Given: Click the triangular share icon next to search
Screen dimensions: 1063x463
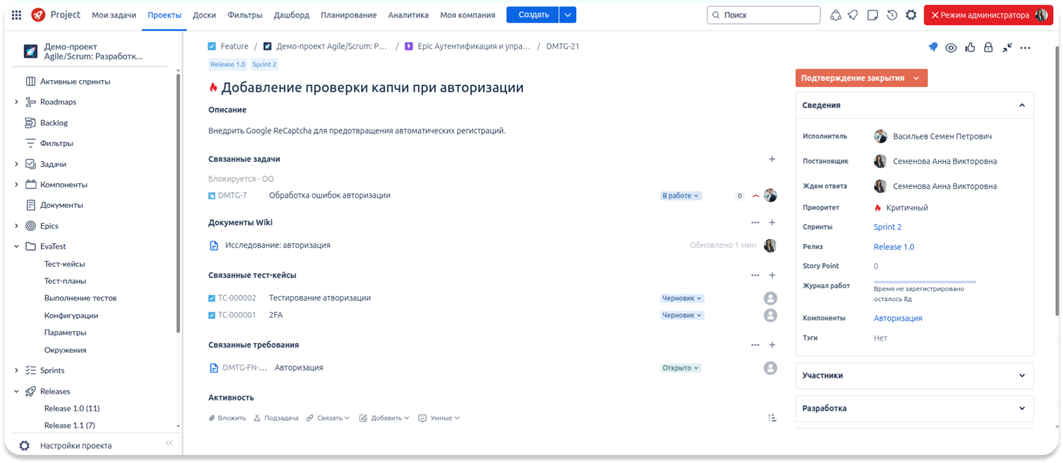Looking at the screenshot, I should 835,14.
